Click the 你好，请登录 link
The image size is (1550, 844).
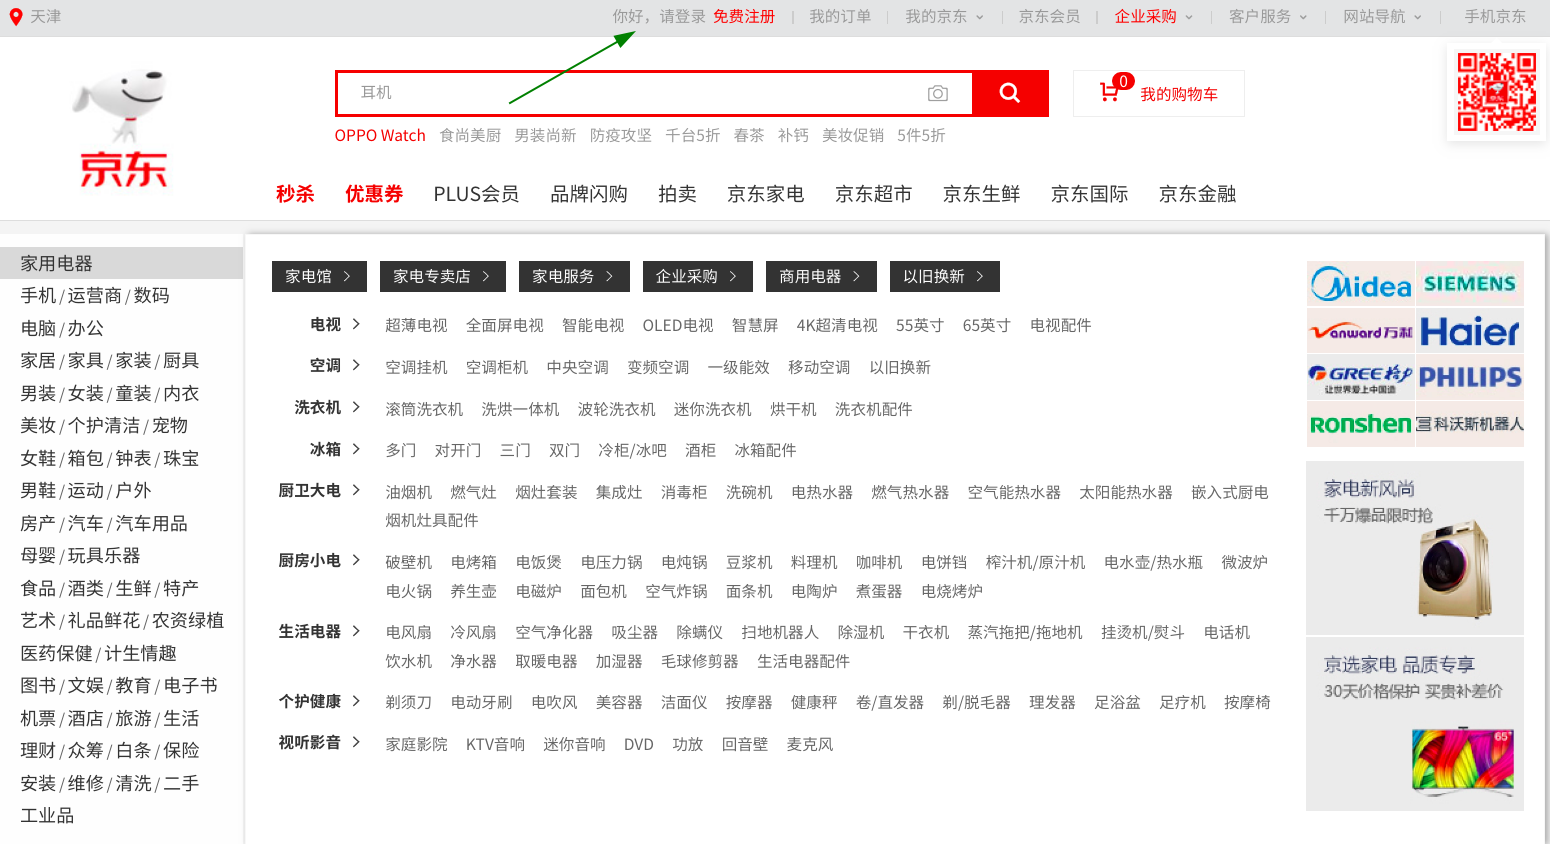pyautogui.click(x=659, y=17)
